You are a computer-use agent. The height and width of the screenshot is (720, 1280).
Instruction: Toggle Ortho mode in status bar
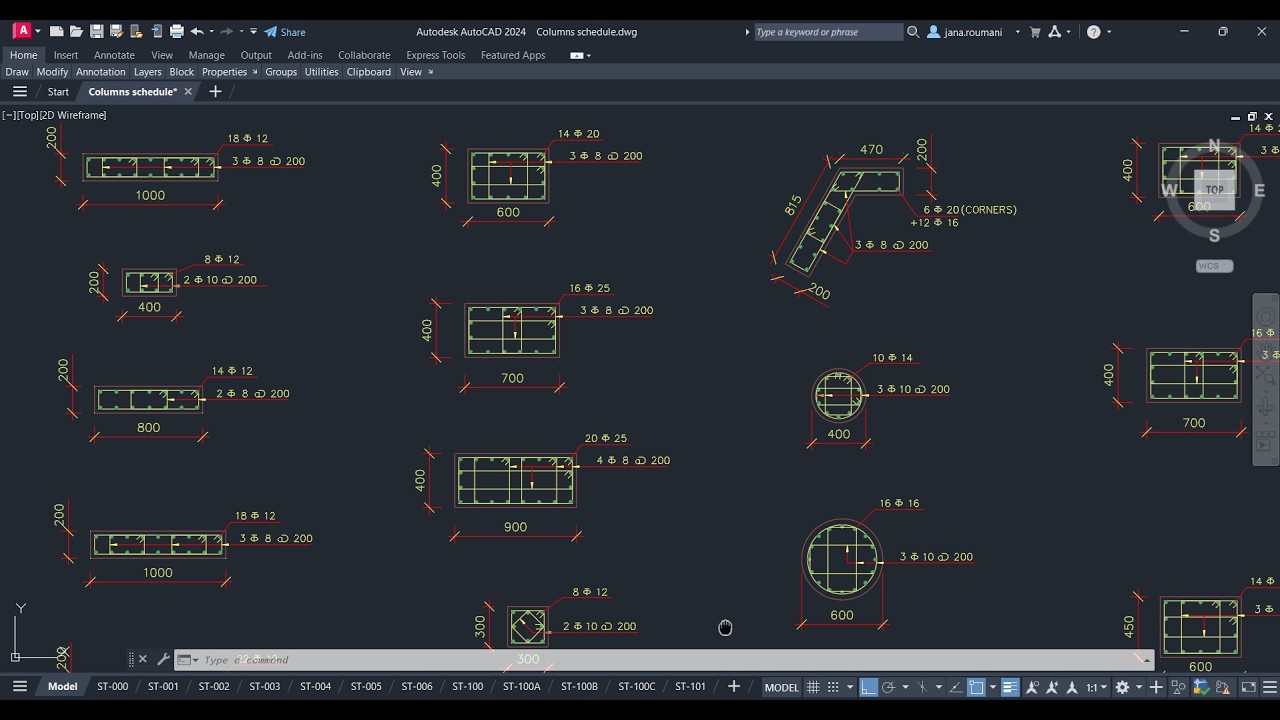[x=868, y=687]
